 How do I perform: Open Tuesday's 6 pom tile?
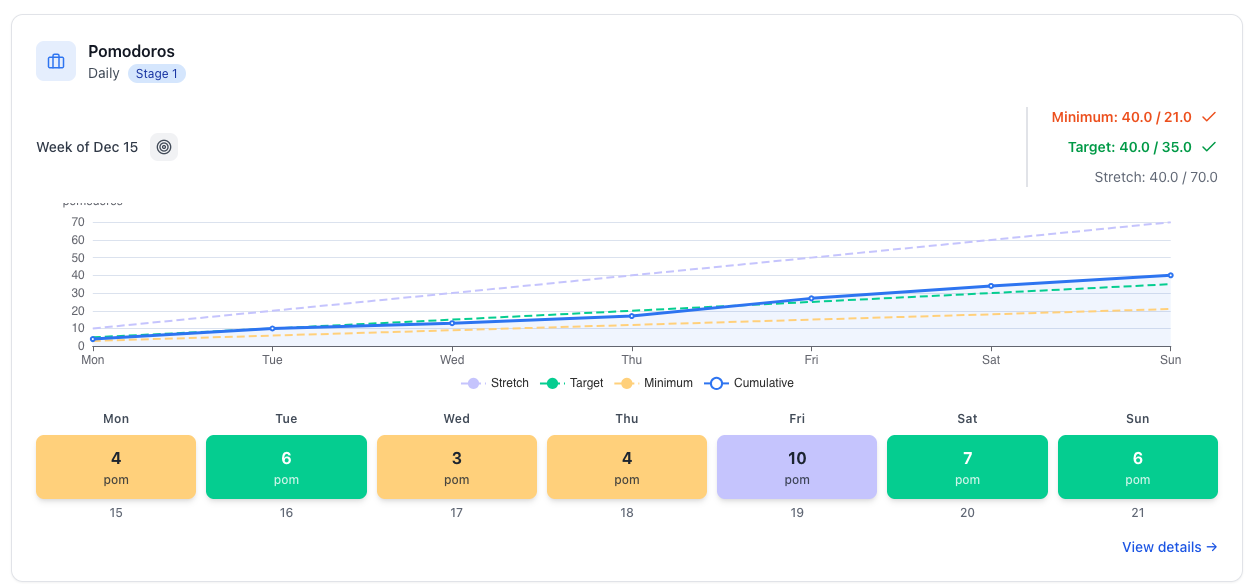click(286, 467)
